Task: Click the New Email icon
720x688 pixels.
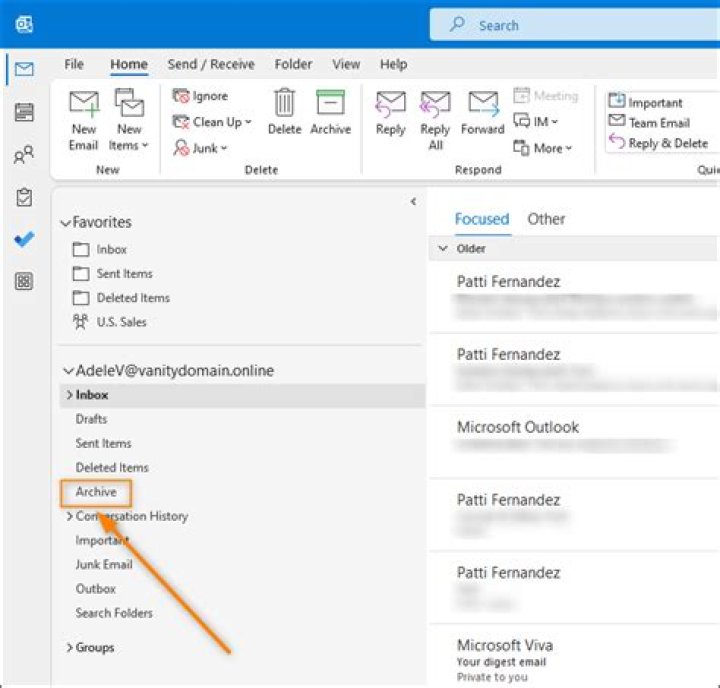Action: coord(83,105)
